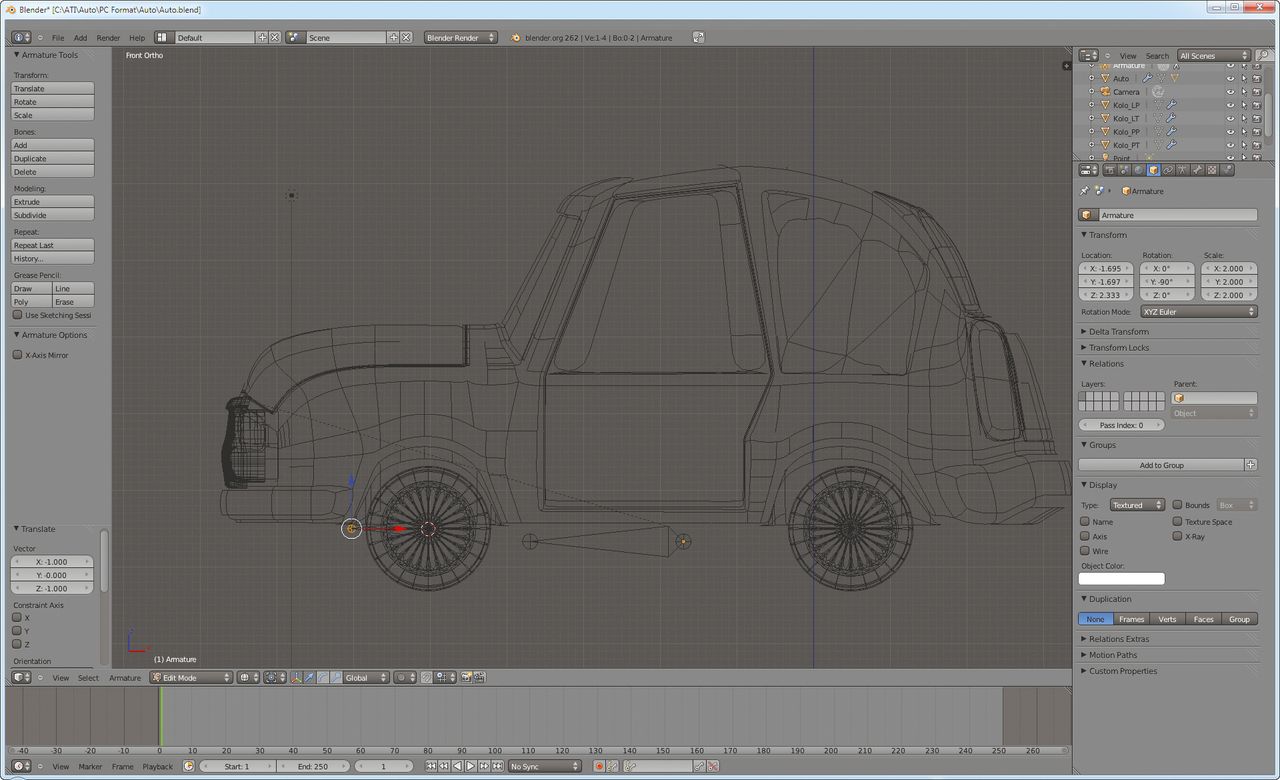The height and width of the screenshot is (780, 1280).
Task: Hide Kolo_PP using its eye icon
Action: point(1230,131)
